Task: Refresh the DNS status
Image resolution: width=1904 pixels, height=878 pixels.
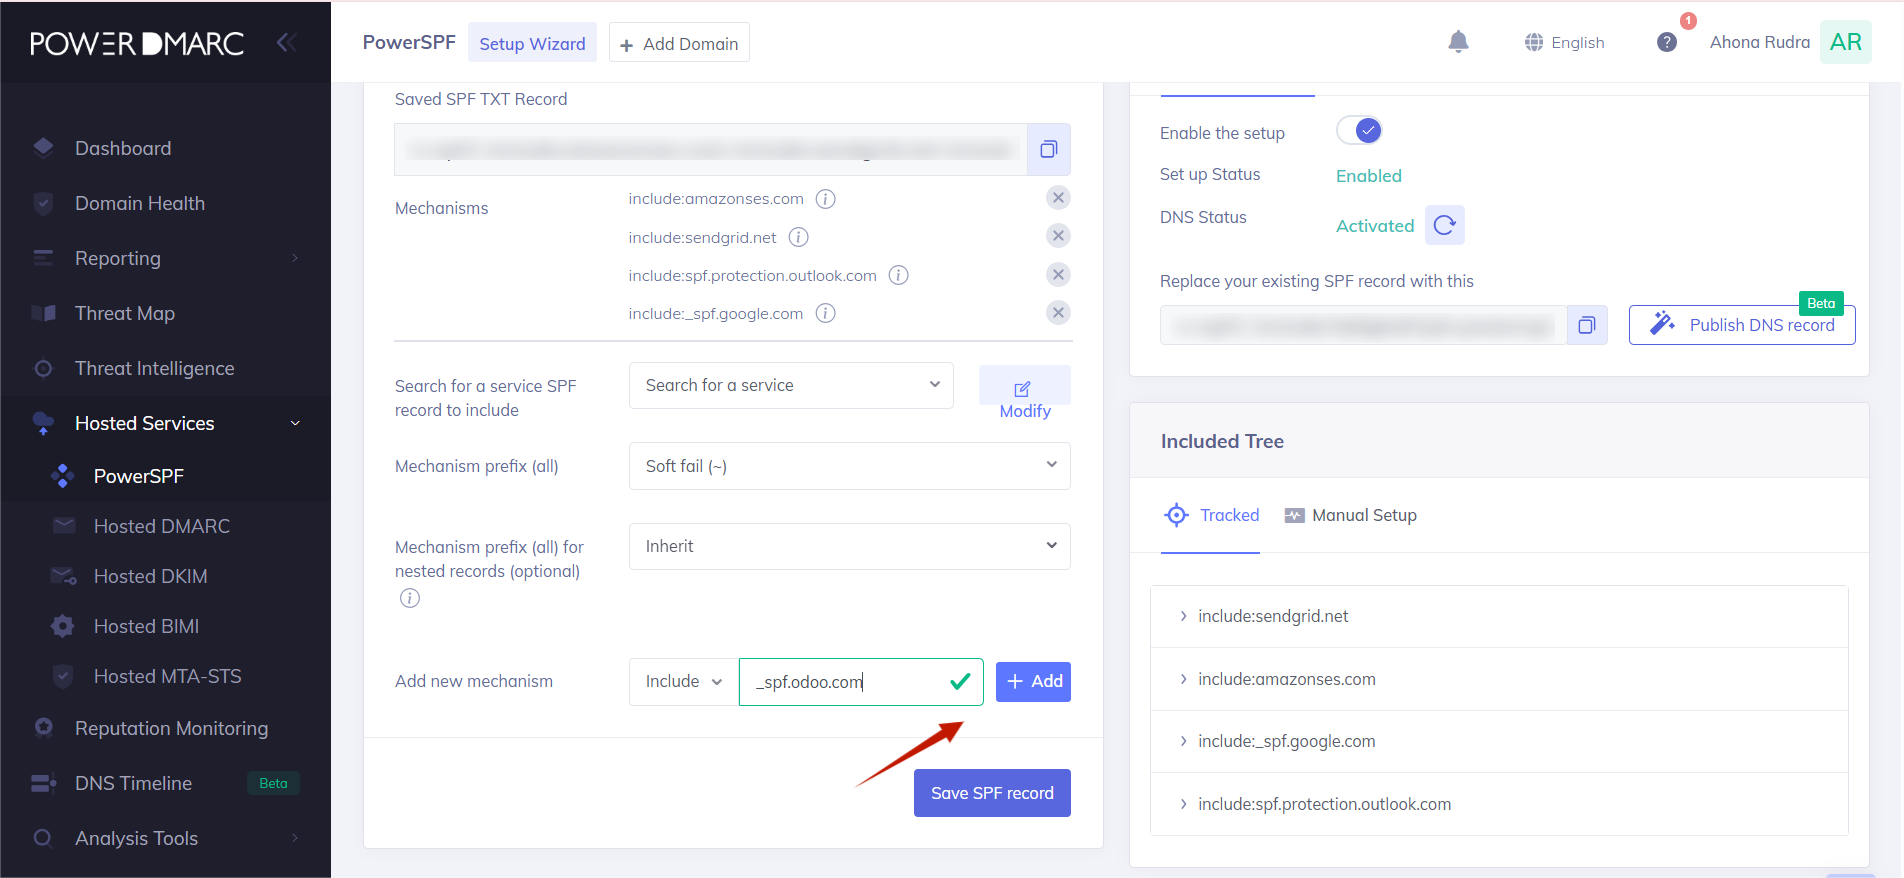Action: click(1444, 225)
